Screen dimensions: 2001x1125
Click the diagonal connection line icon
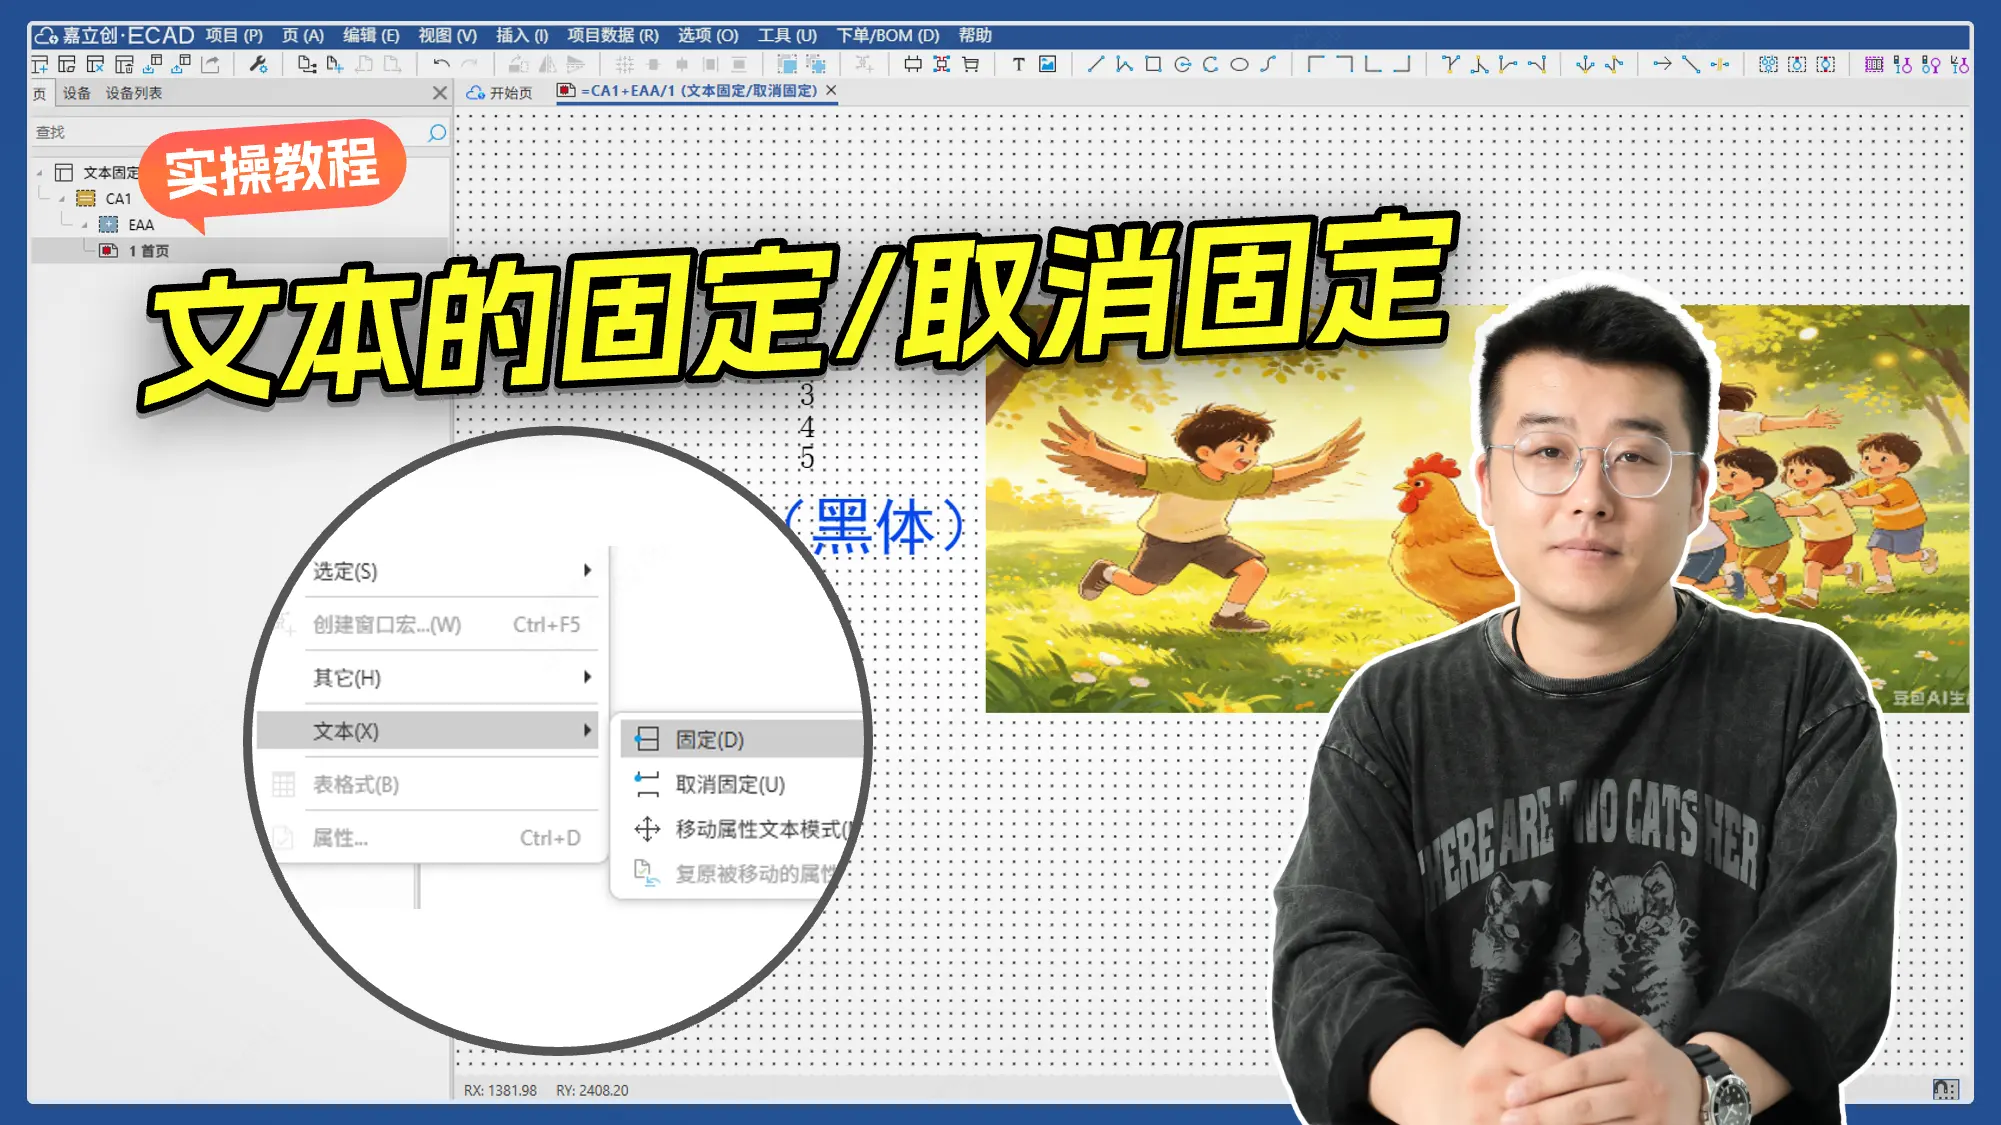[x=1691, y=65]
